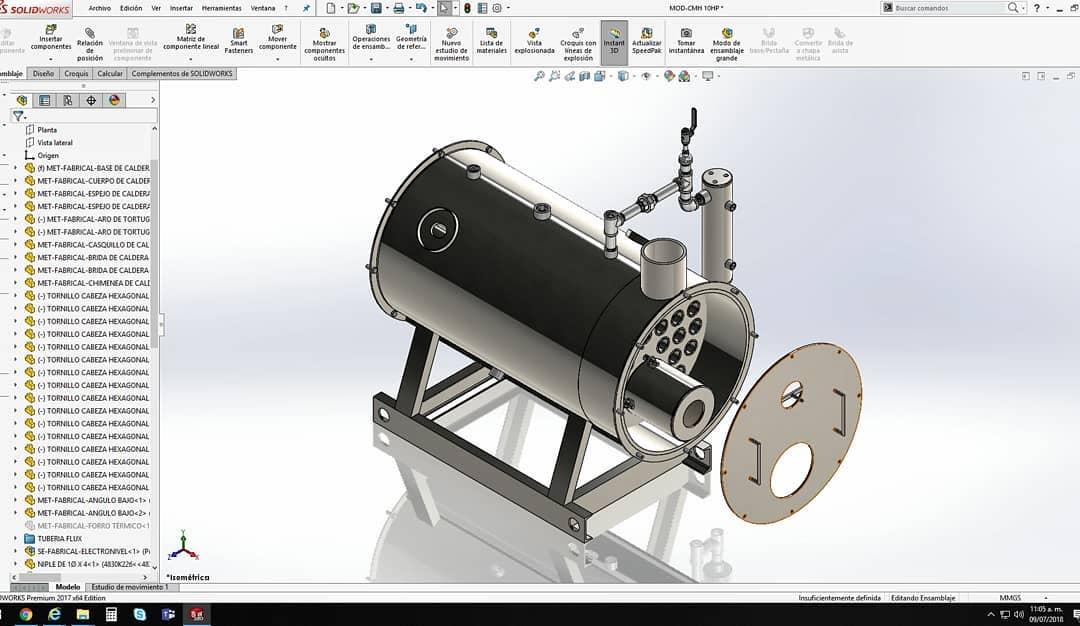Toggle the menu bar pin icon

[x=307, y=8]
